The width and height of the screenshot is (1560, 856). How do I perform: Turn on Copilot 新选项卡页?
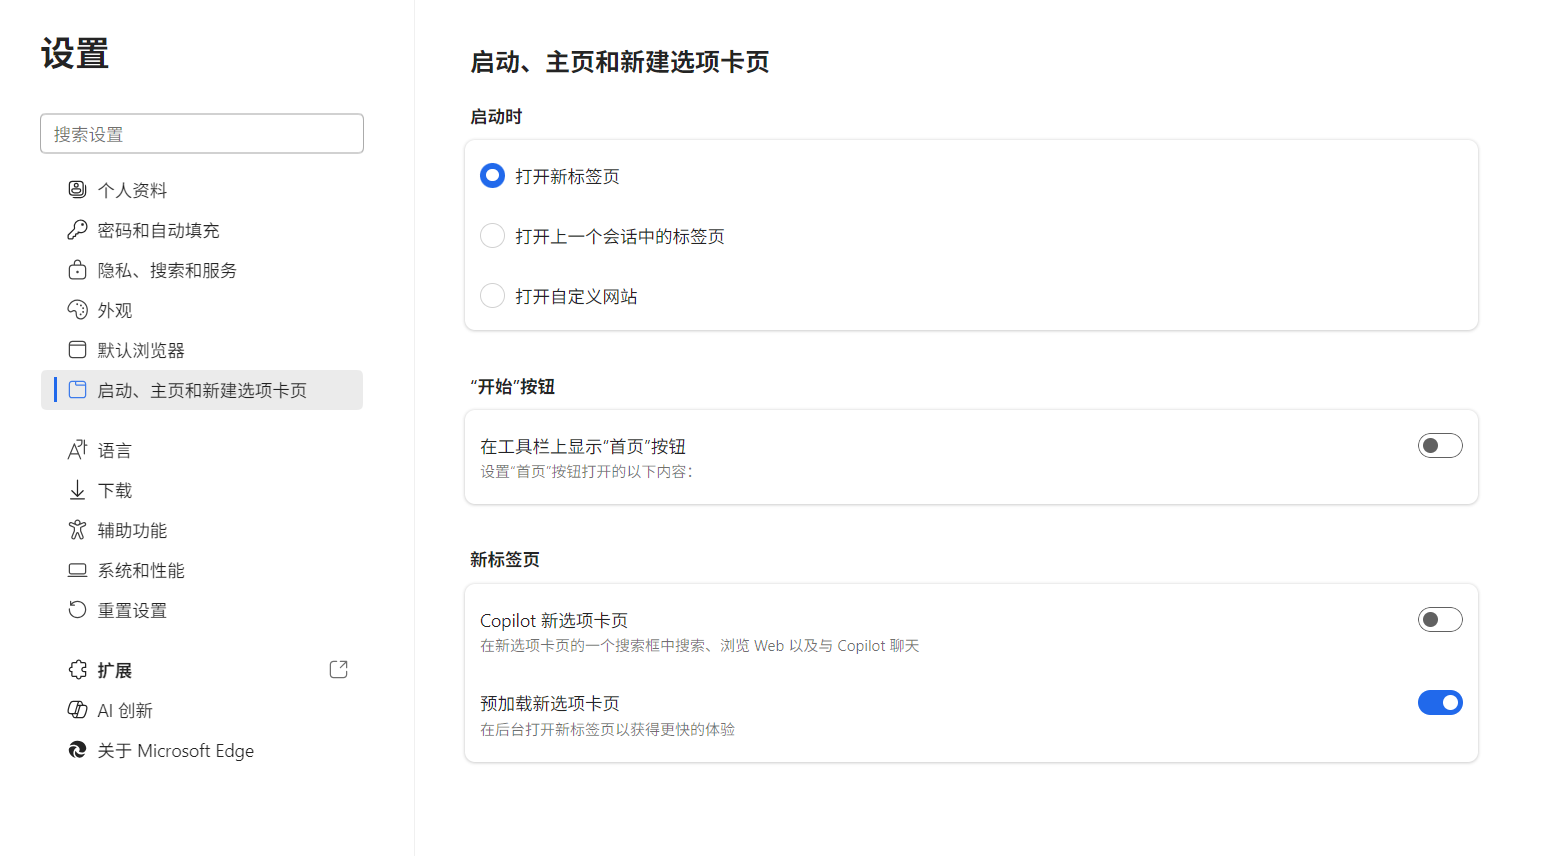click(x=1439, y=619)
